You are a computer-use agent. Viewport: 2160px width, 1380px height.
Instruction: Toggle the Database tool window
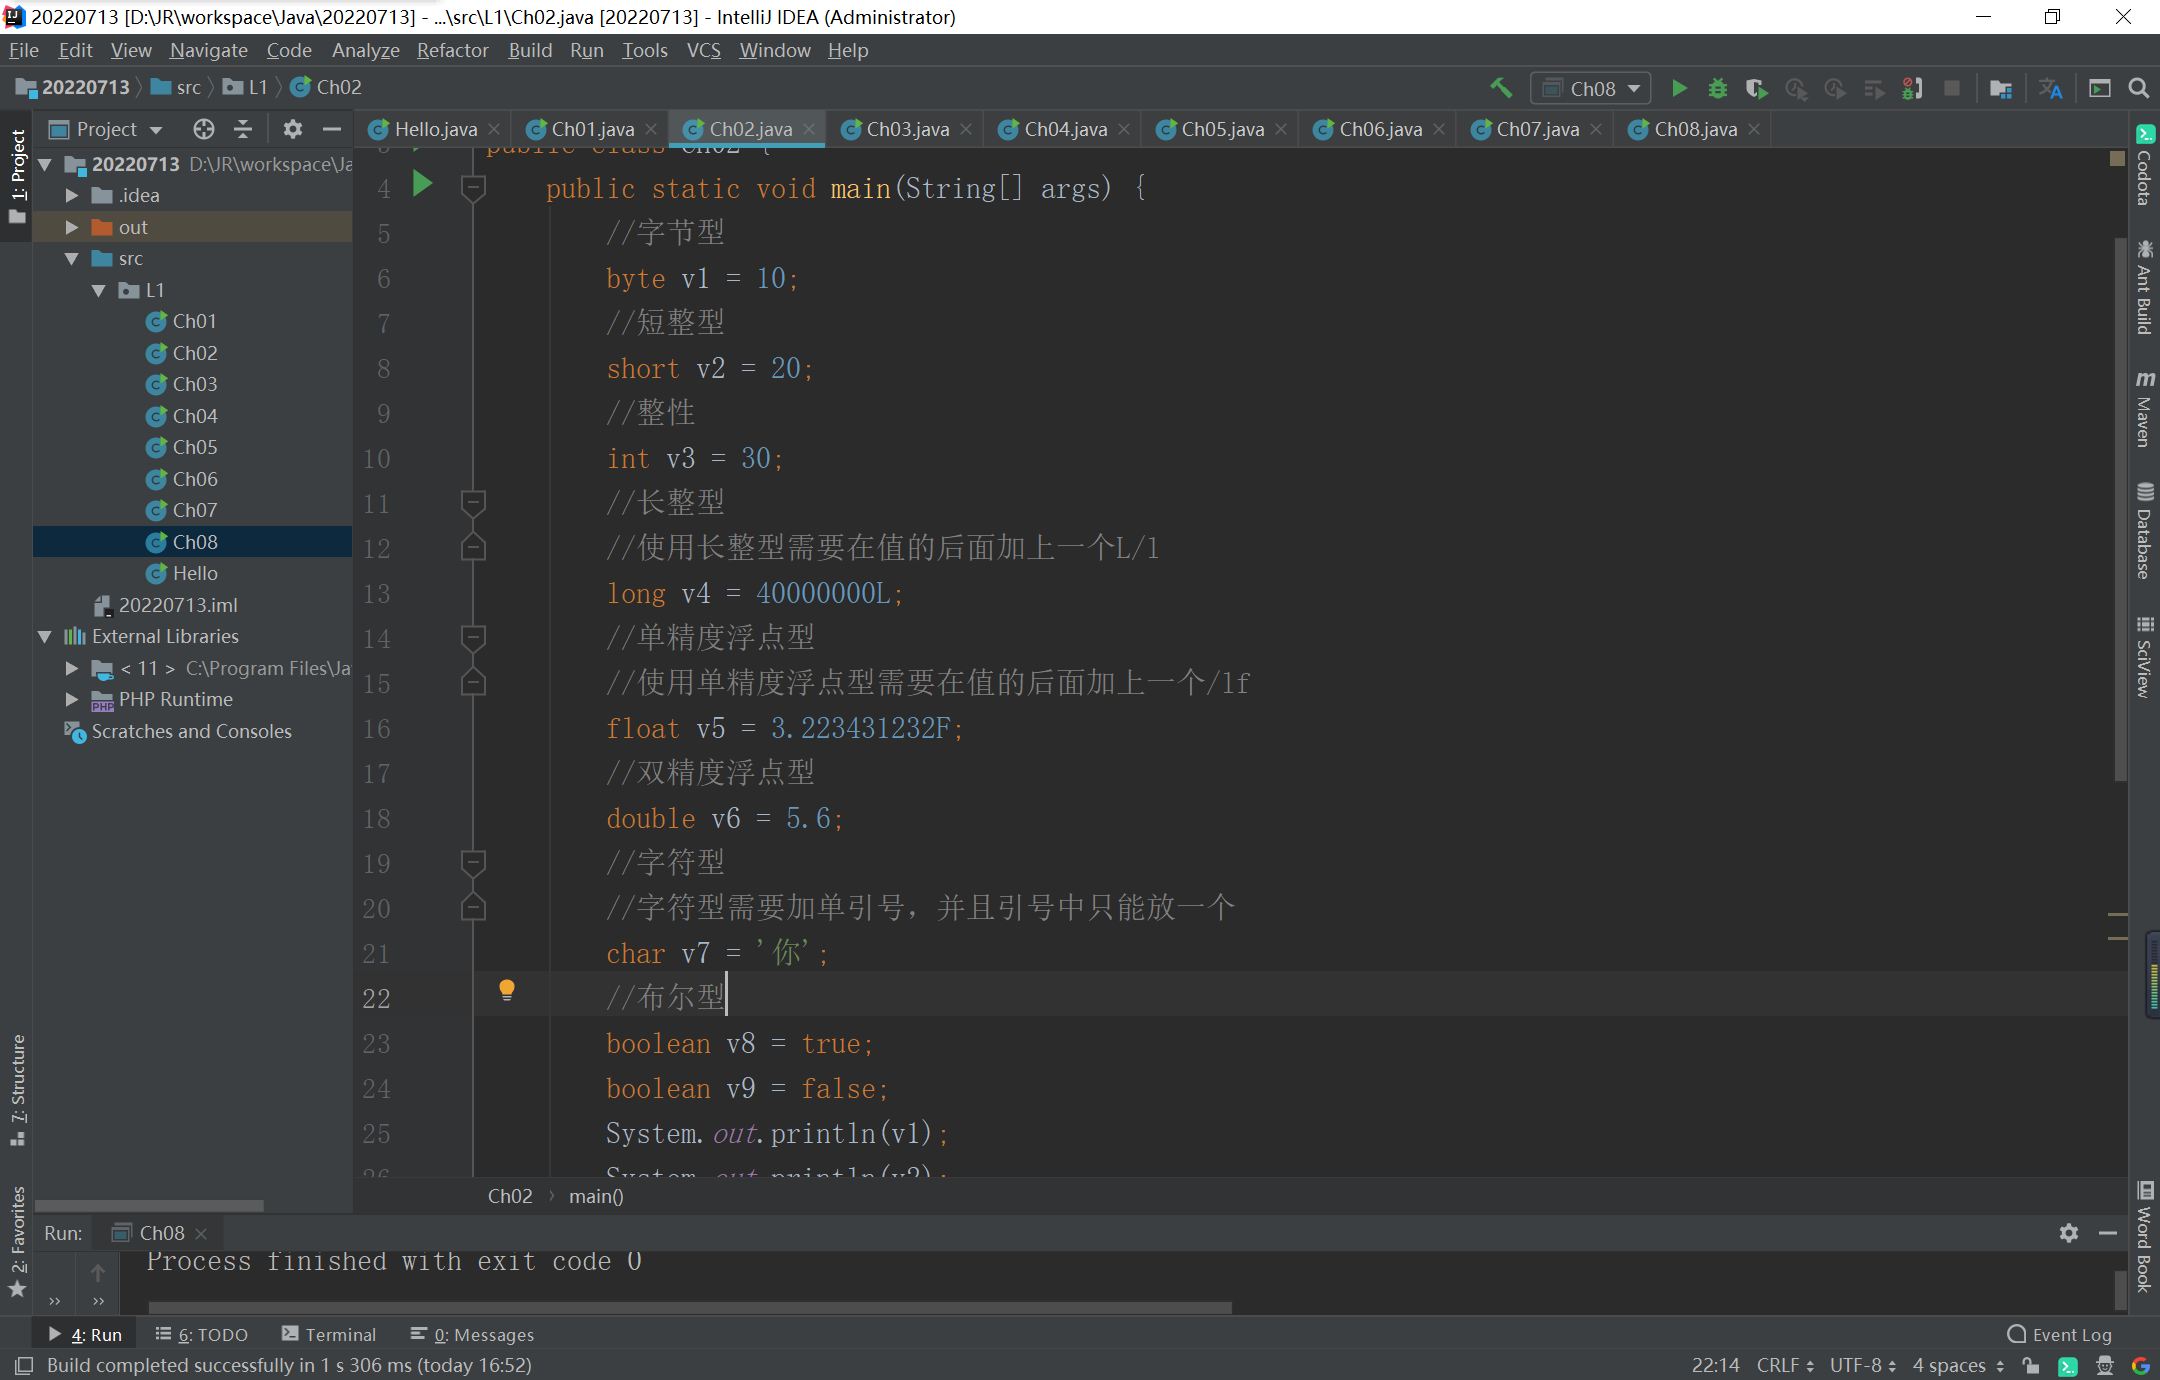2144,530
